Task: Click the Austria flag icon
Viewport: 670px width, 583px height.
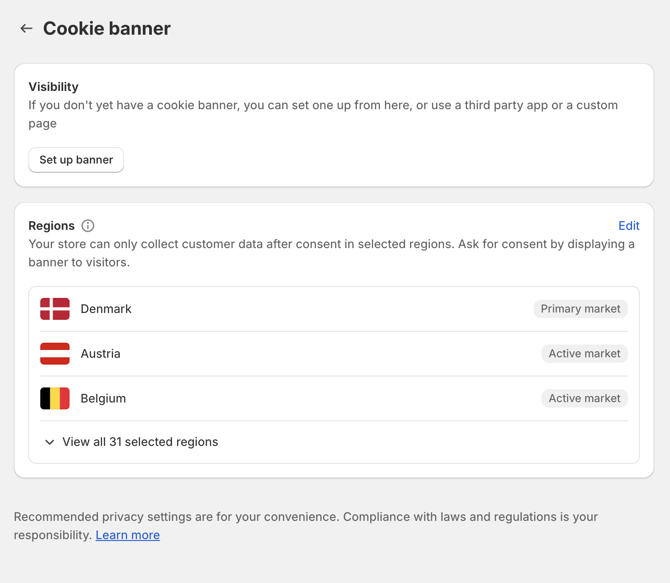Action: click(55, 353)
